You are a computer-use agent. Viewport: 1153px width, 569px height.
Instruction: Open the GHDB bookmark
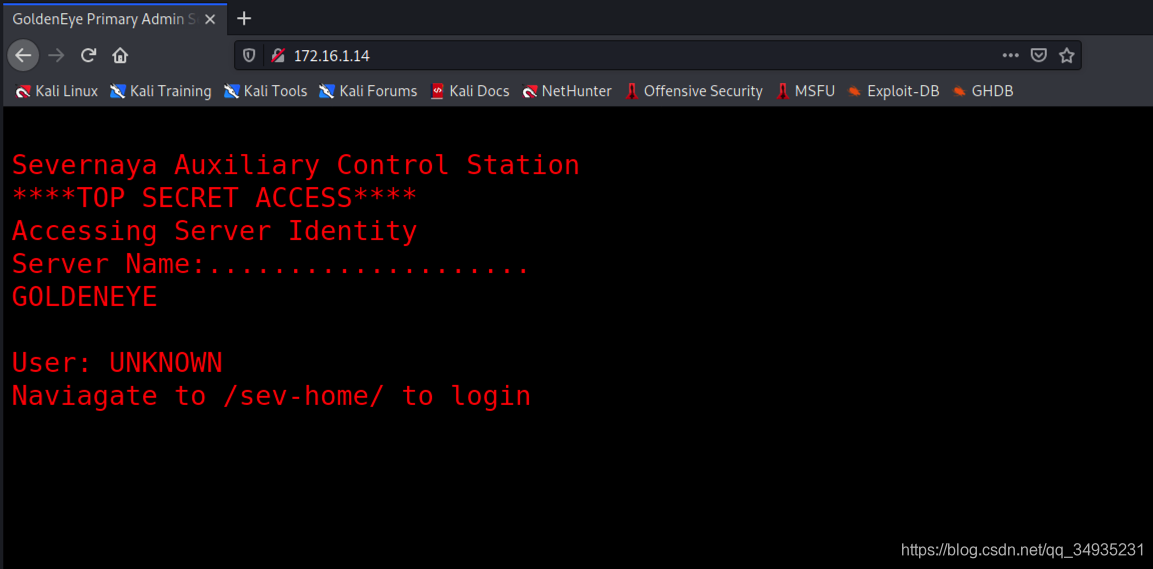tap(983, 91)
